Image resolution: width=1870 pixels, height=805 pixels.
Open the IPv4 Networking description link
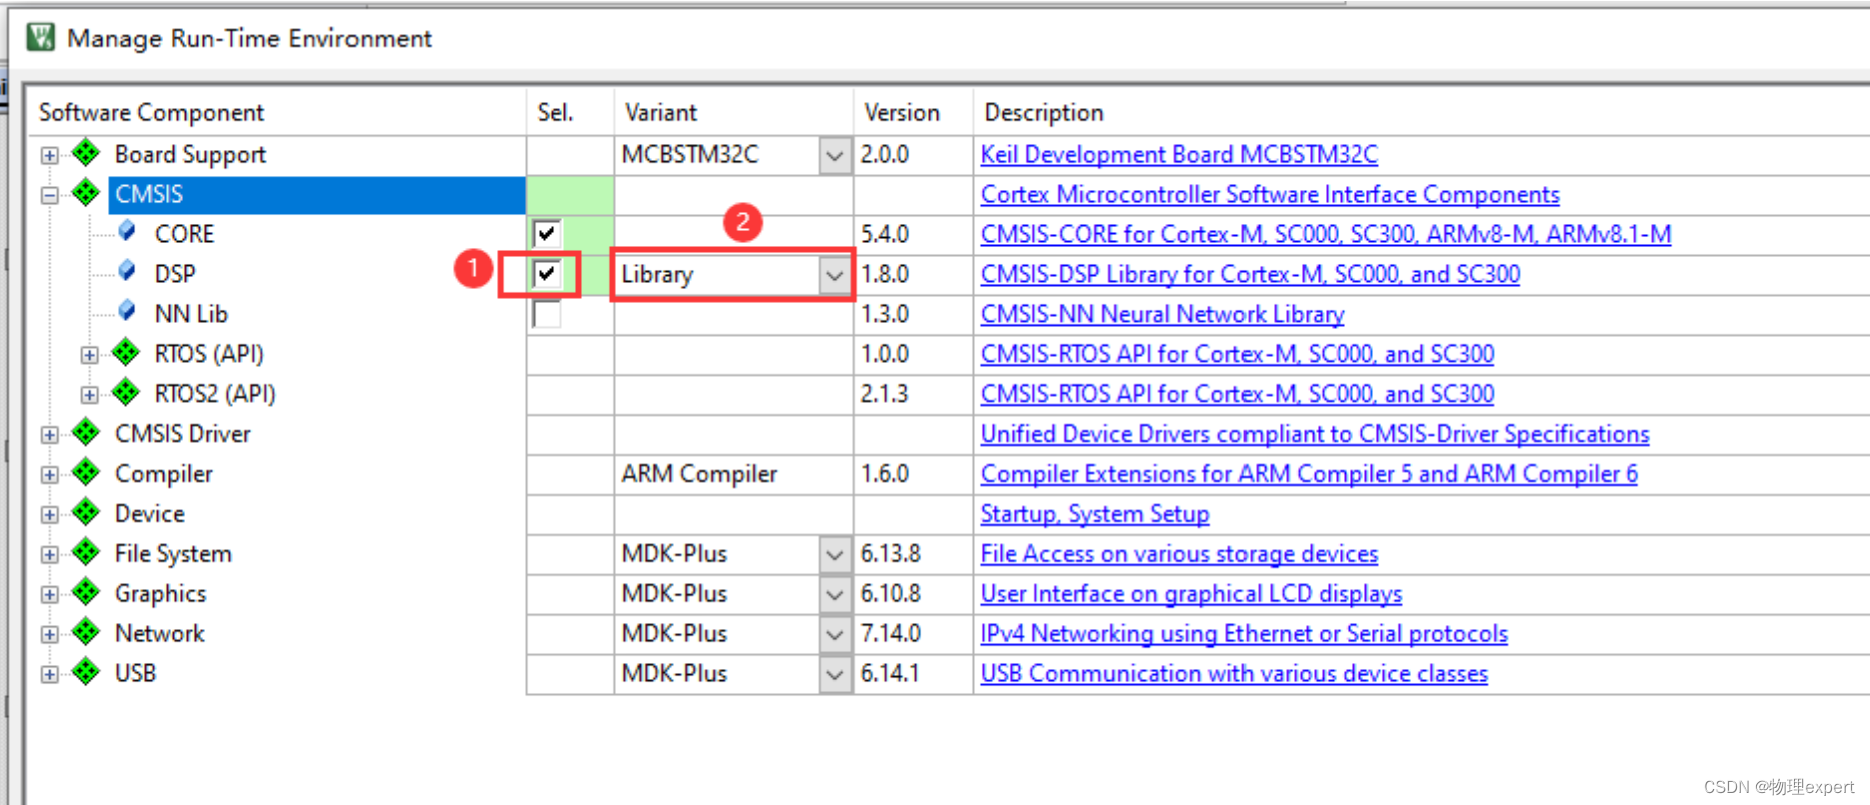[x=1244, y=635]
